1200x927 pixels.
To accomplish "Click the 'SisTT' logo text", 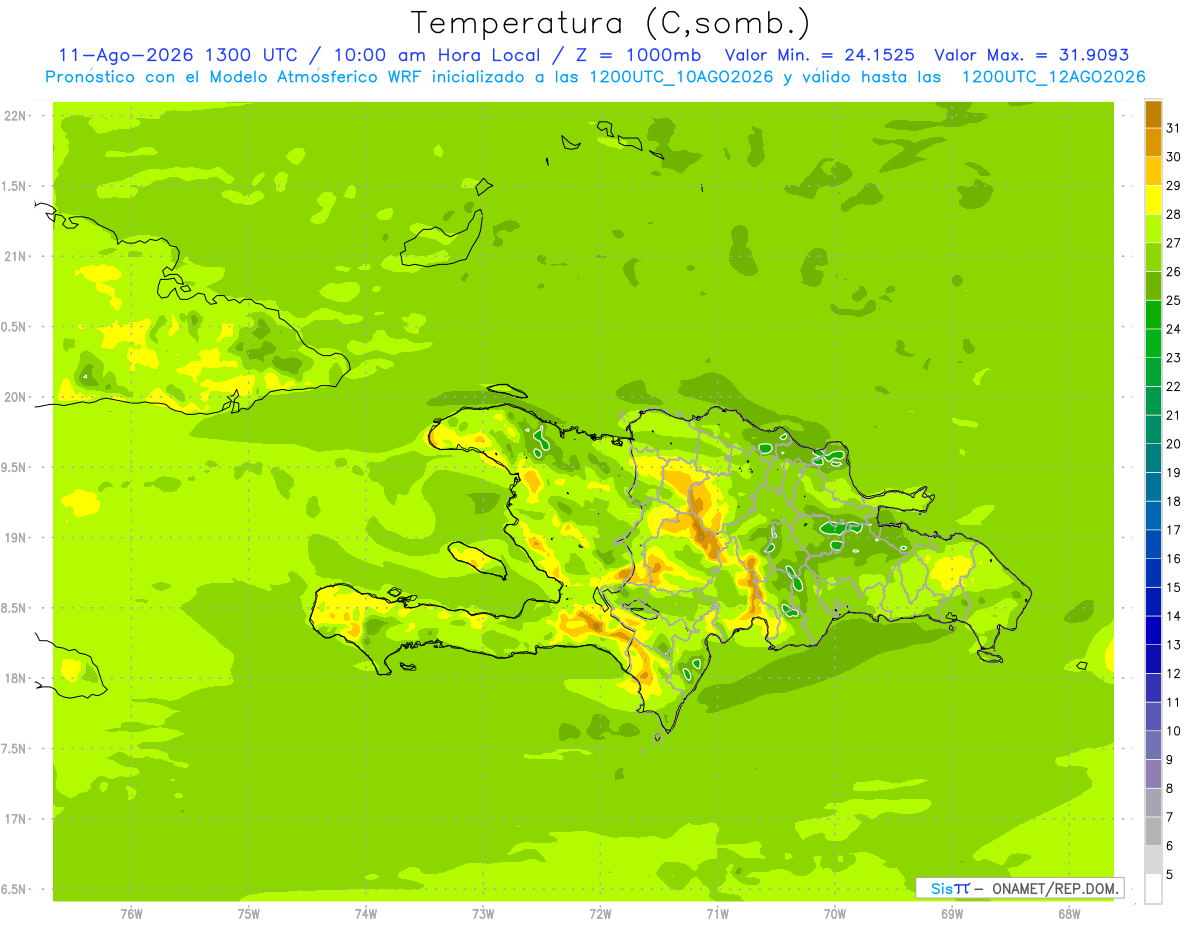I will (x=950, y=888).
